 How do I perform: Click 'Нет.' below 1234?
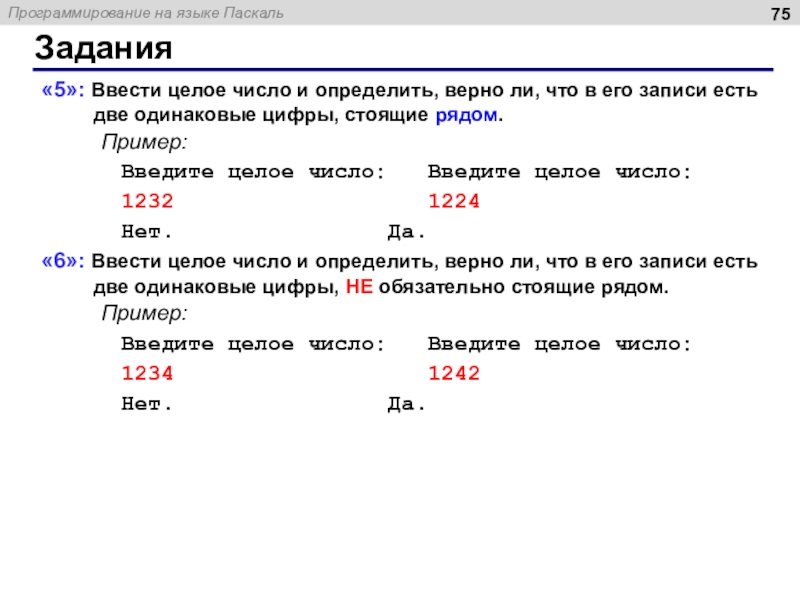coord(146,404)
